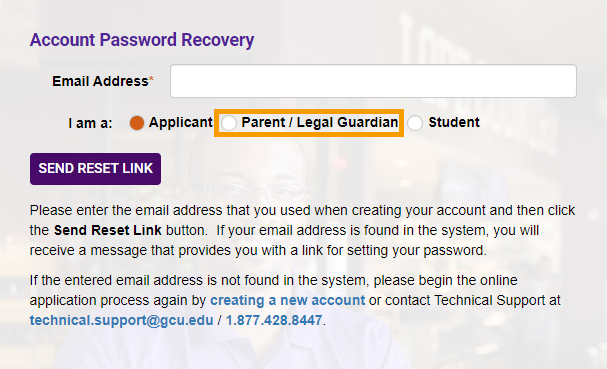Select the Applicant radio button

[x=137, y=123]
